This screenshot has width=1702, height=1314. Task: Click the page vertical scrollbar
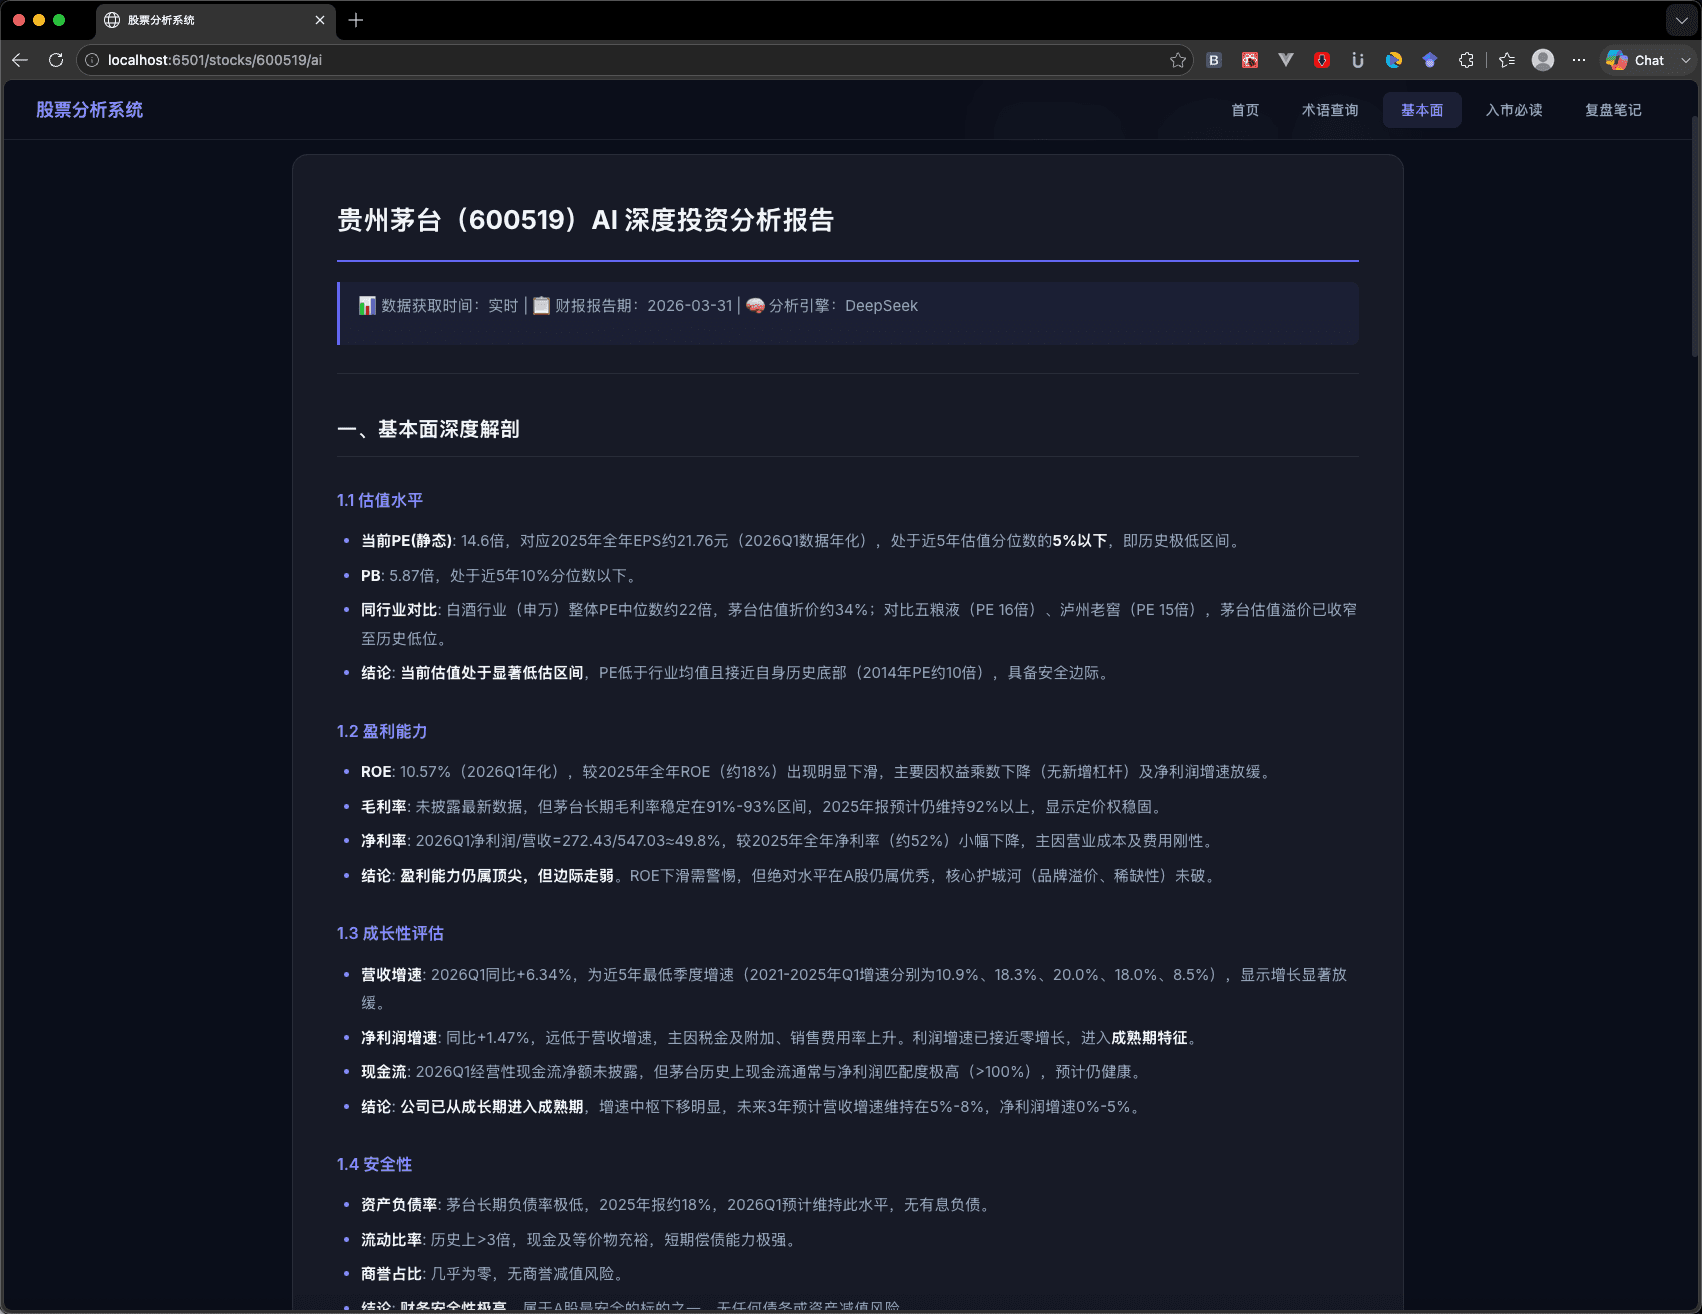pyautogui.click(x=1695, y=235)
